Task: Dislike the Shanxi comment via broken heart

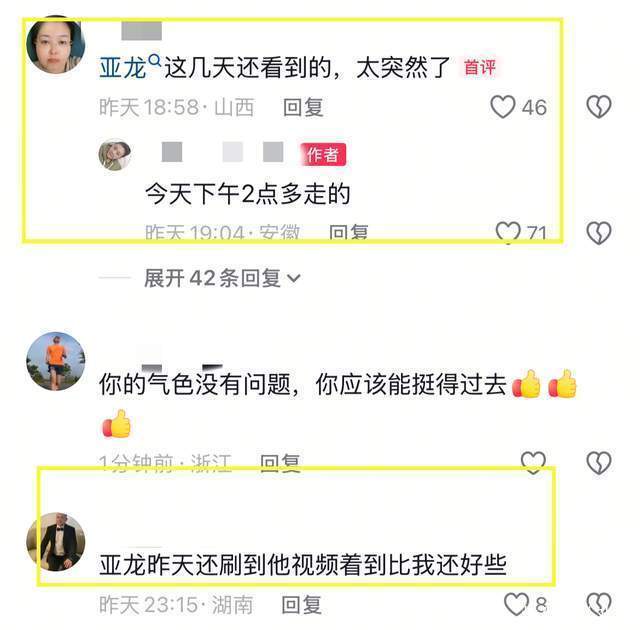Action: (599, 107)
